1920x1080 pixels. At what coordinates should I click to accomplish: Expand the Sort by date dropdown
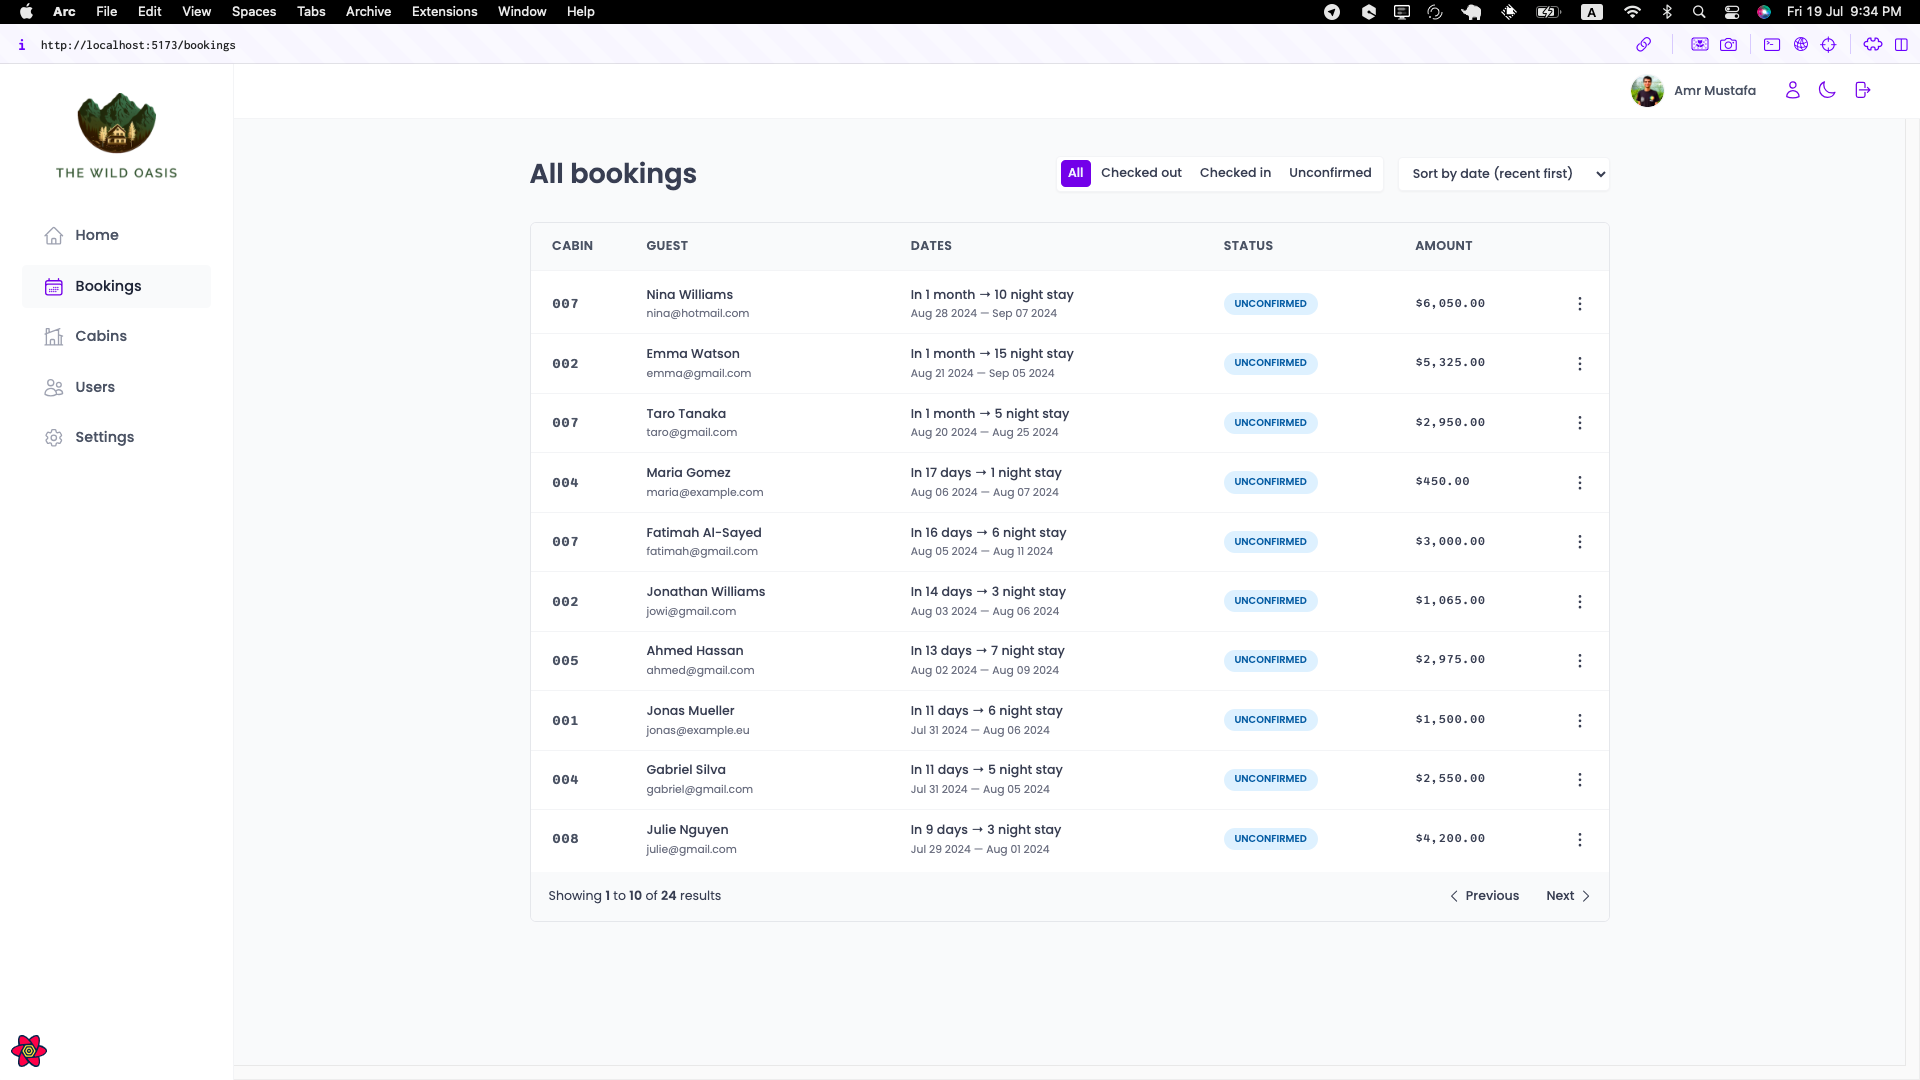1503,174
